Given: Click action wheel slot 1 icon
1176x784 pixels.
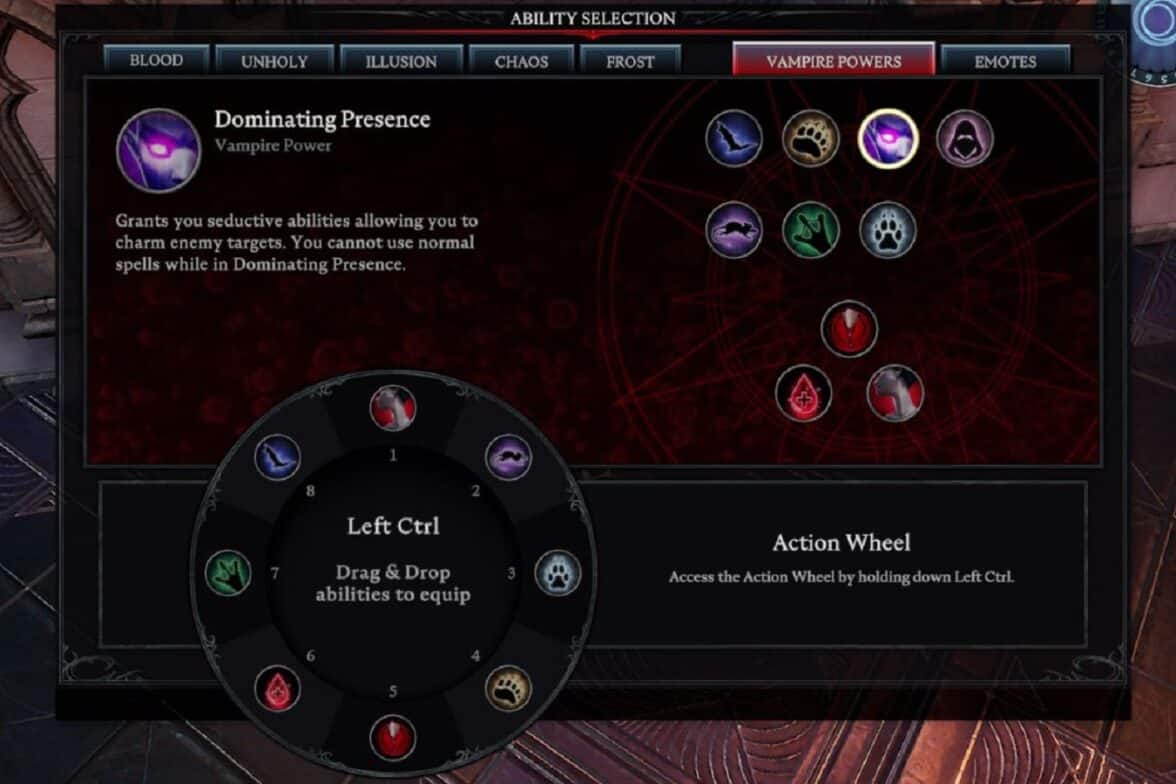Looking at the screenshot, I should (393, 408).
